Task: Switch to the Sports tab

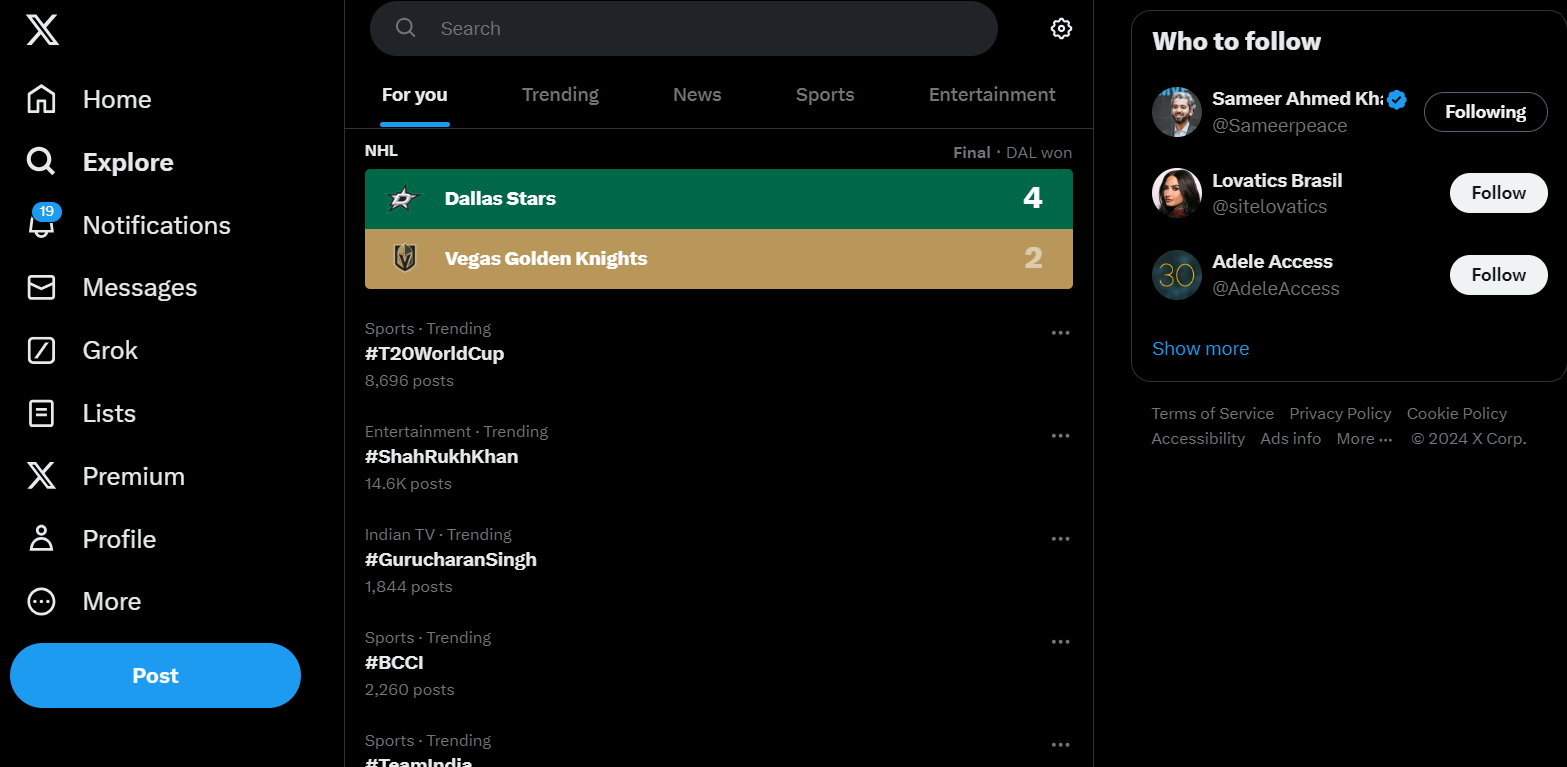Action: [825, 95]
